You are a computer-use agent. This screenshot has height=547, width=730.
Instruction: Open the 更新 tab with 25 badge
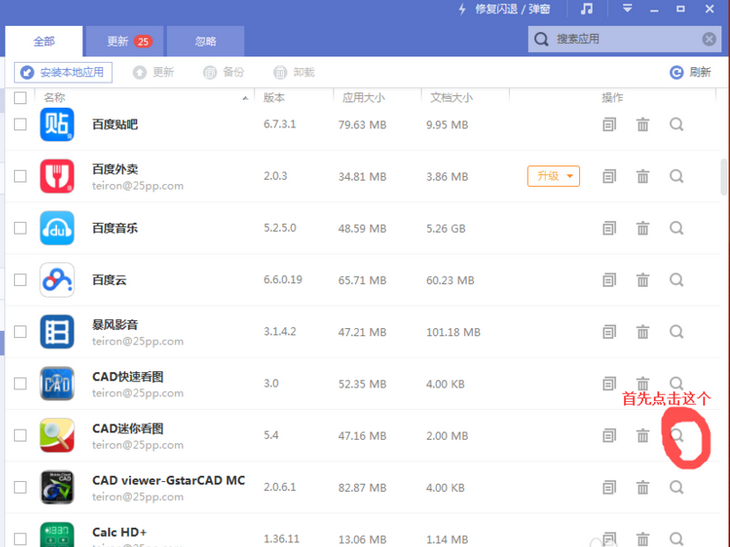pos(127,41)
